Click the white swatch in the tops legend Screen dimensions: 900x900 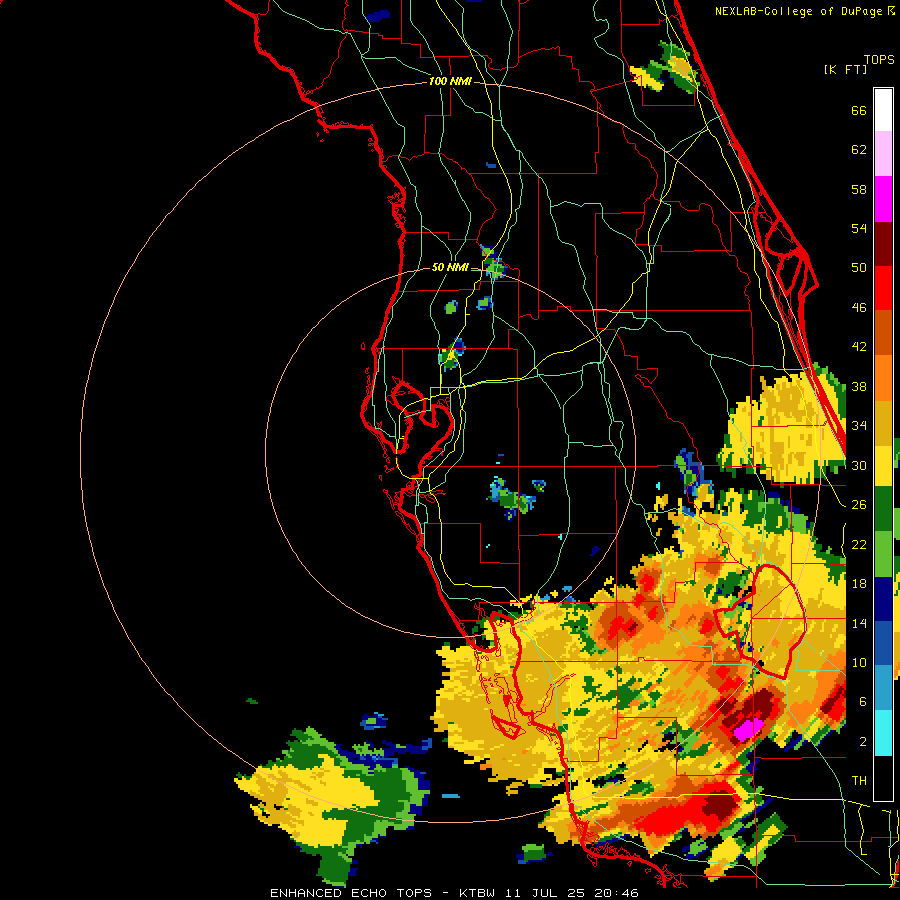point(883,110)
